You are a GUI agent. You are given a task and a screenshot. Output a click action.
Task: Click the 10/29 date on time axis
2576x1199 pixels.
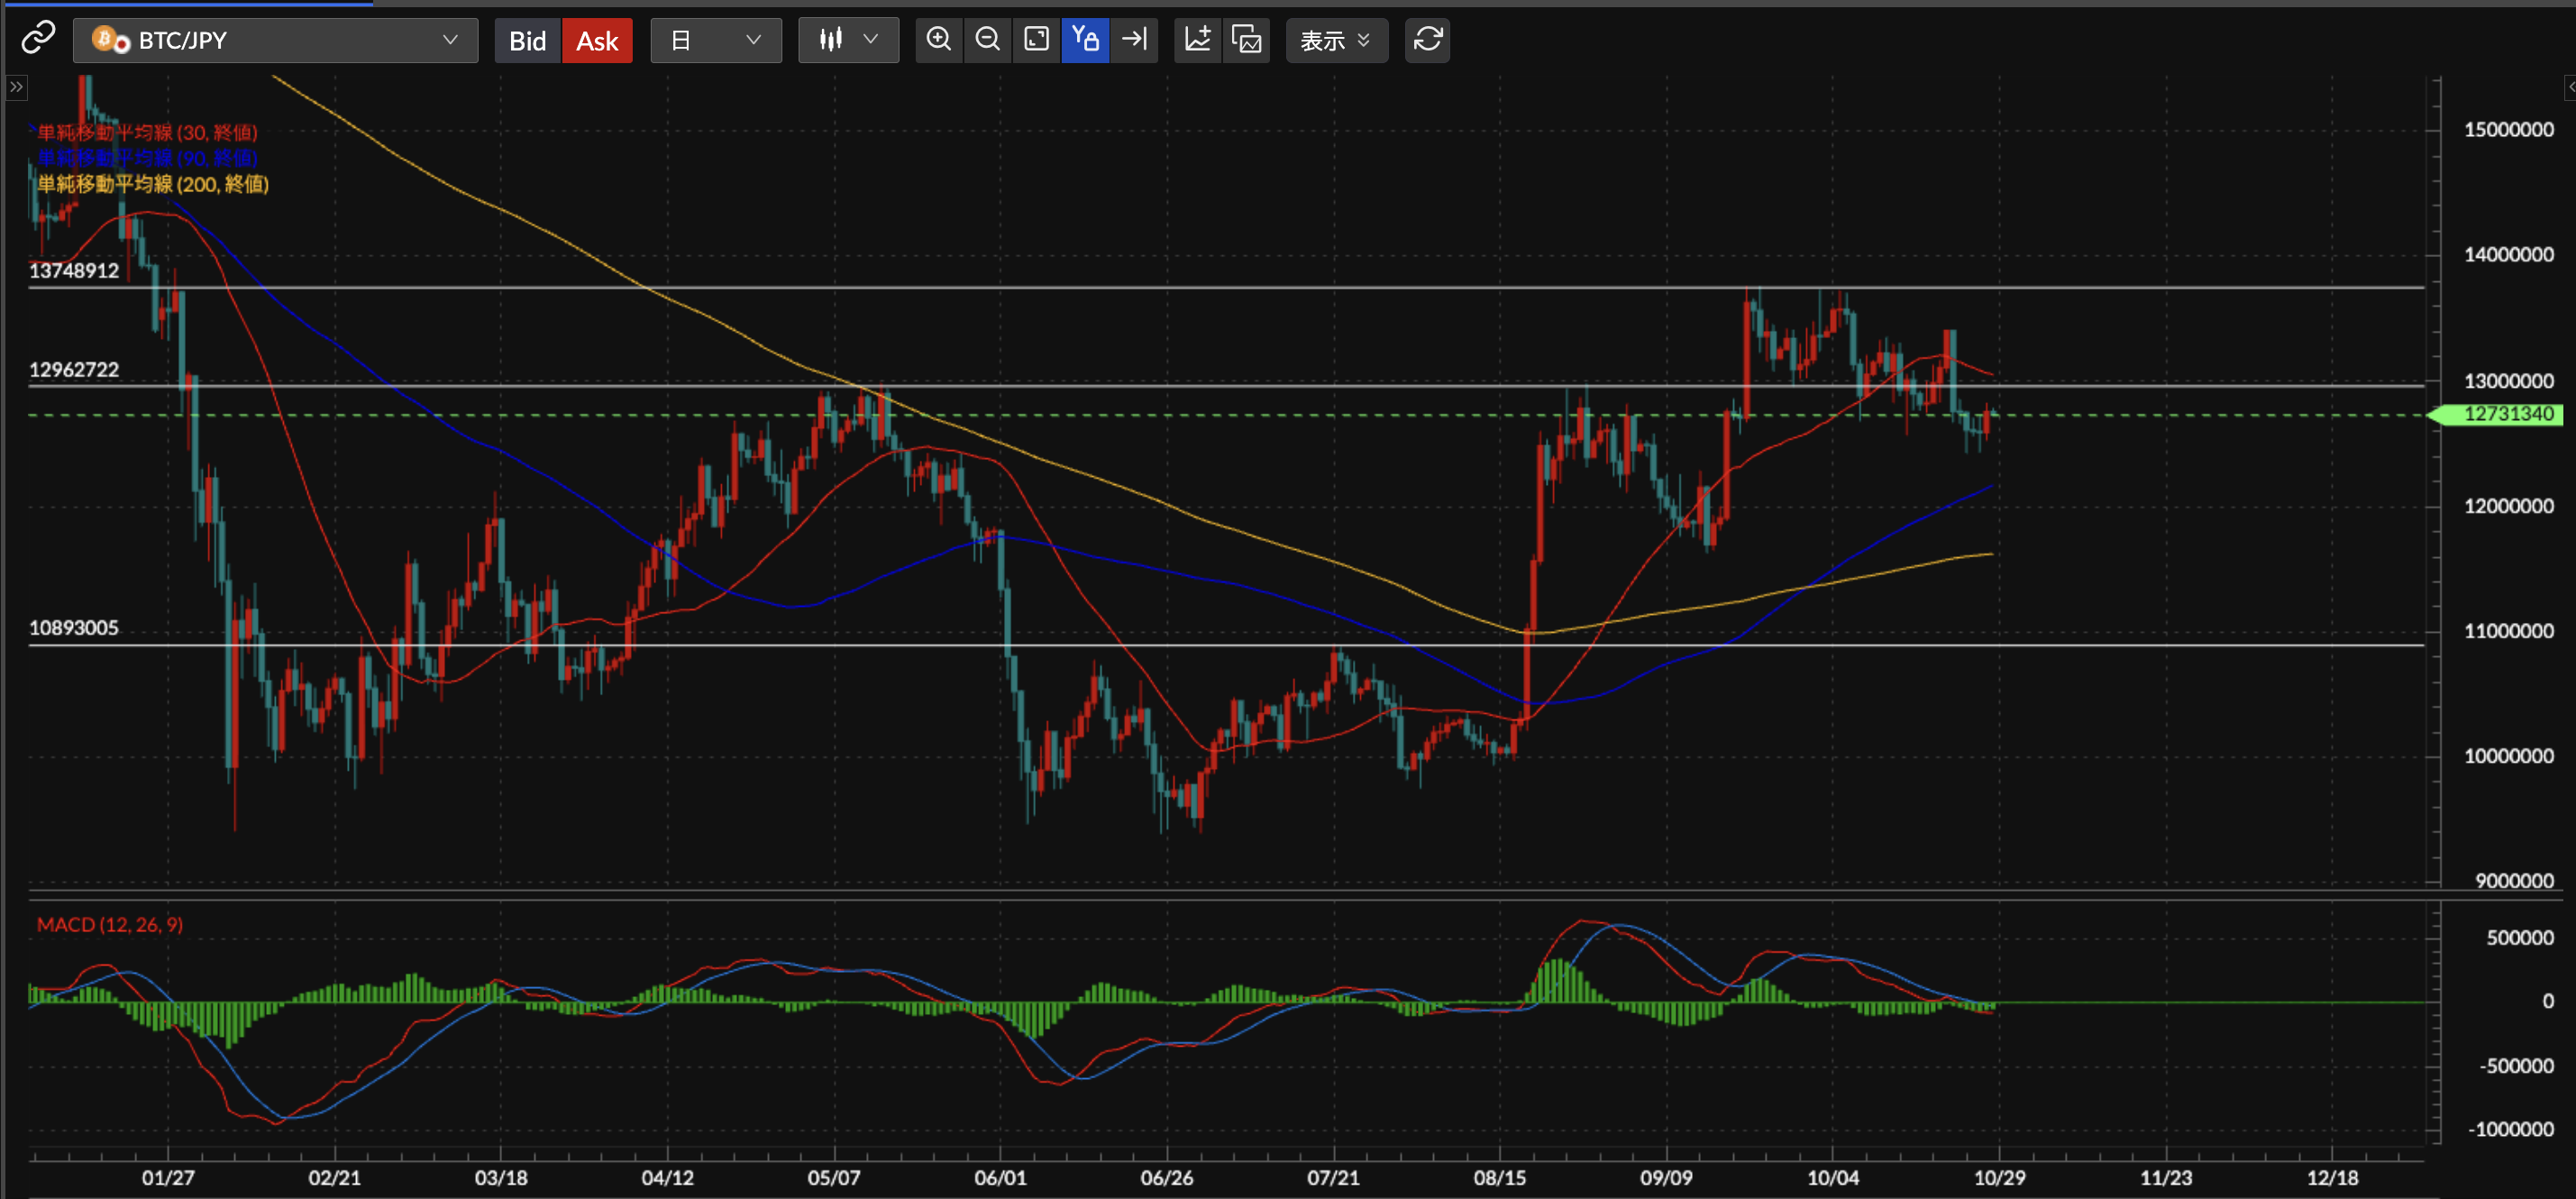[1999, 1177]
